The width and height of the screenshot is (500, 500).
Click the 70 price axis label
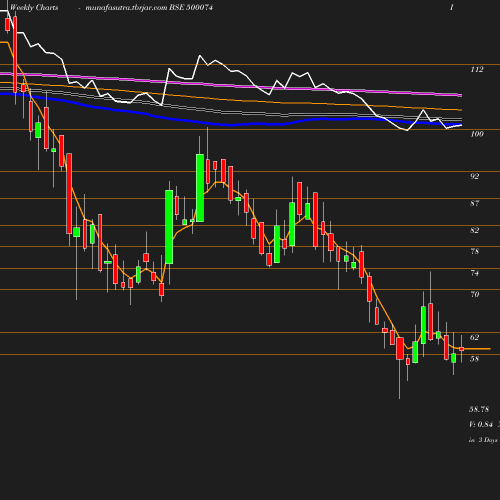(x=475, y=294)
